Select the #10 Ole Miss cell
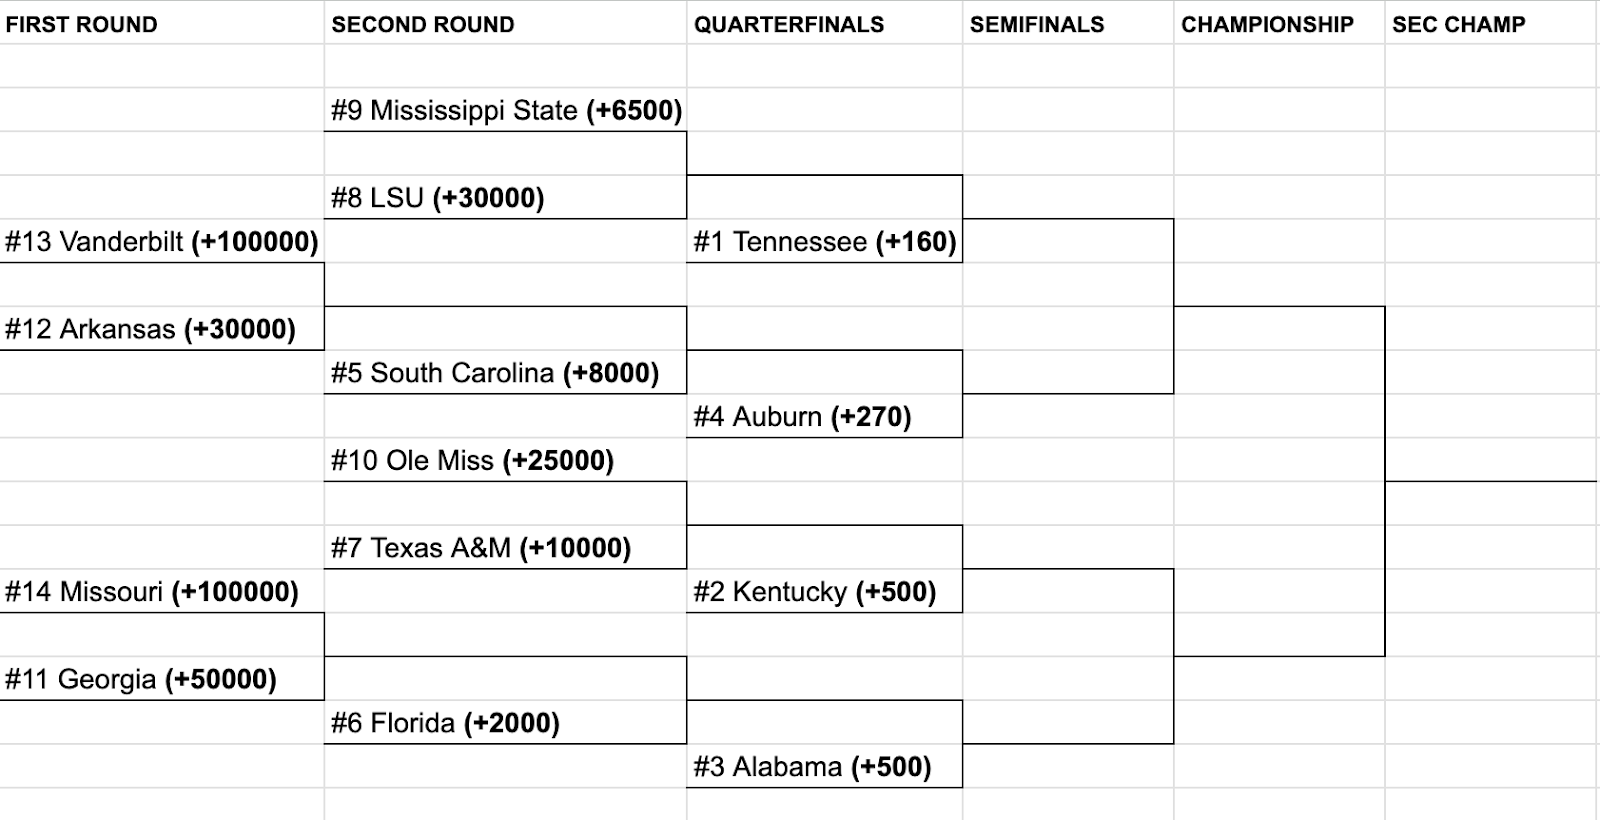This screenshot has height=820, width=1600. click(x=506, y=460)
